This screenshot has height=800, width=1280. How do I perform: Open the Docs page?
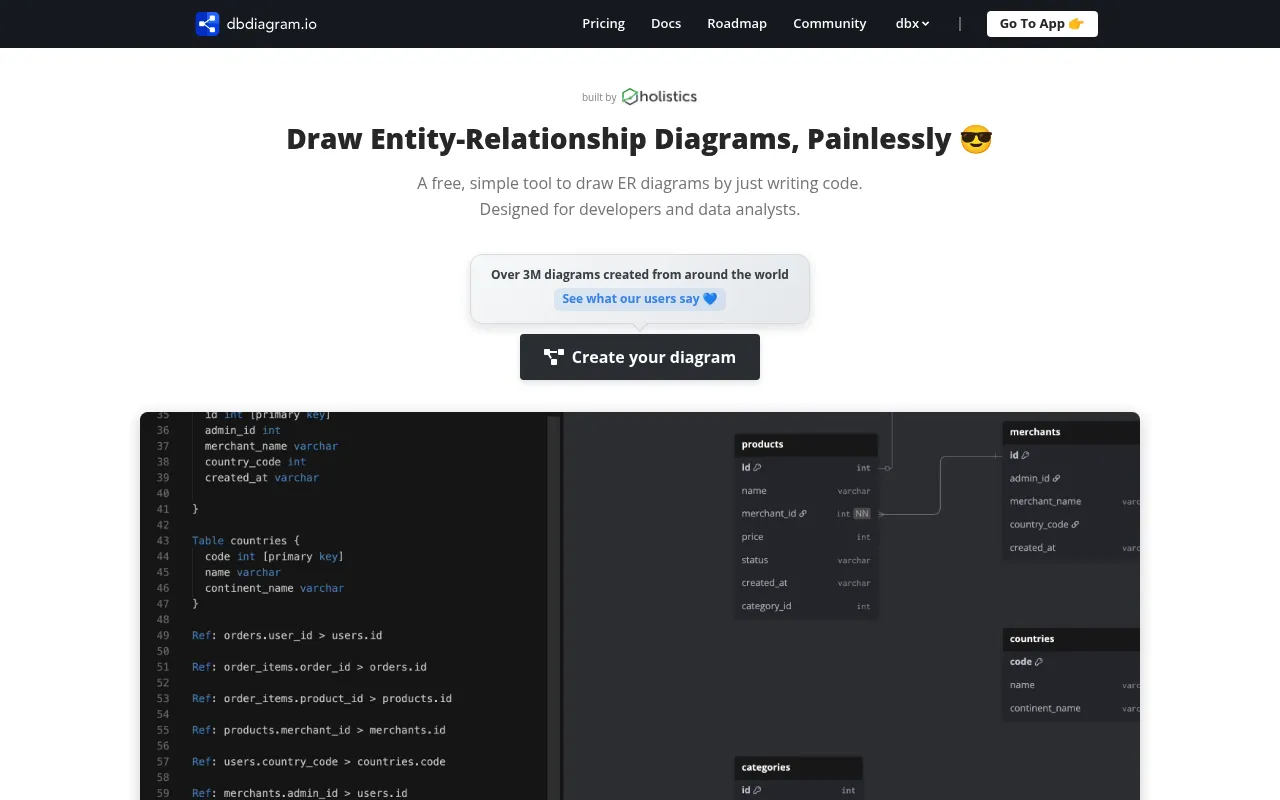point(666,24)
